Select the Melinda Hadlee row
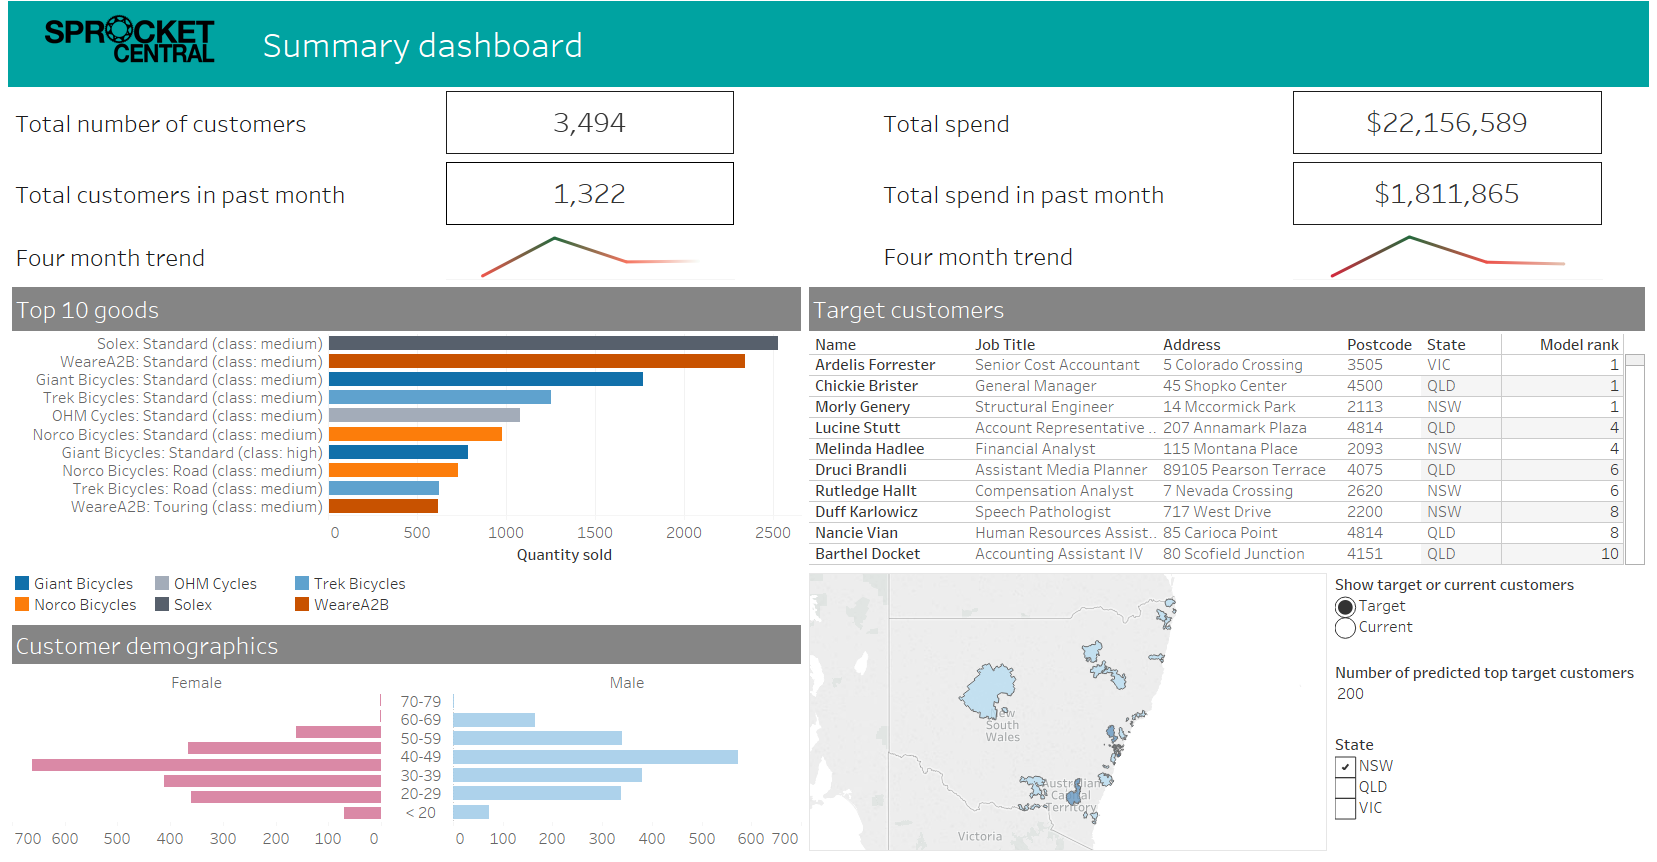1657x862 pixels. pos(1216,449)
